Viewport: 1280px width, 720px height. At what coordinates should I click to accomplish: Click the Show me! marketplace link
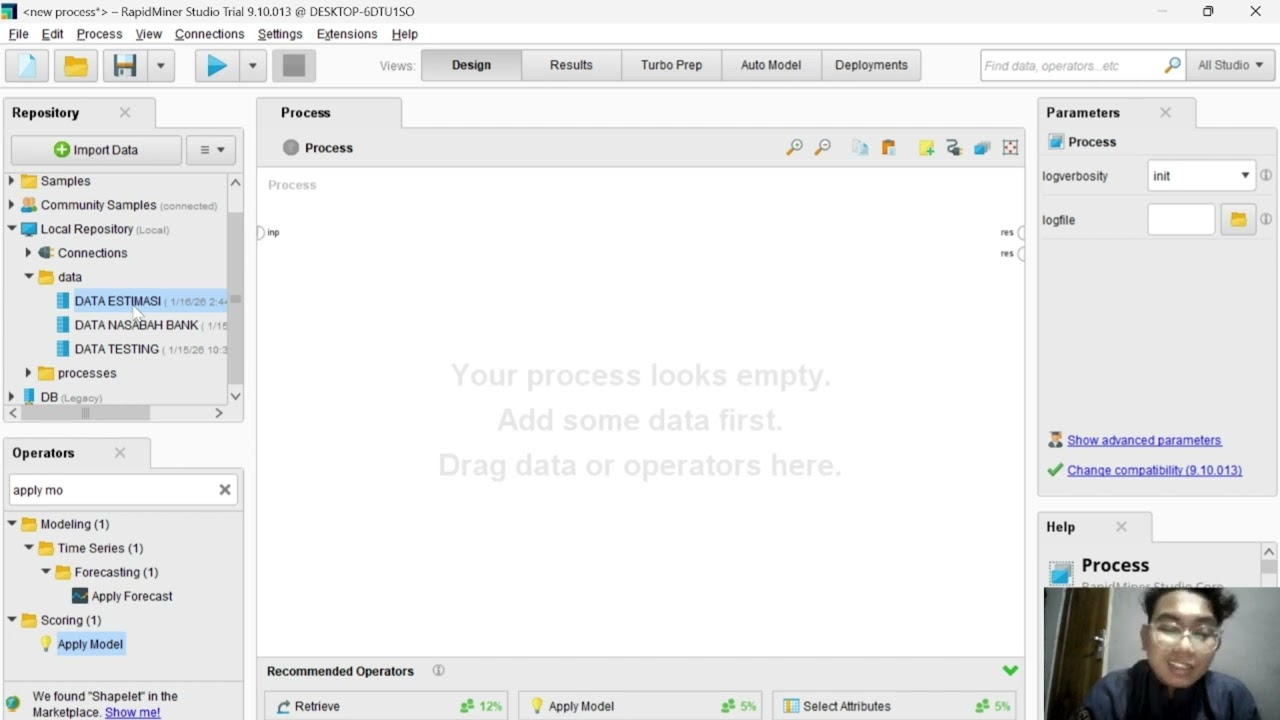(132, 712)
